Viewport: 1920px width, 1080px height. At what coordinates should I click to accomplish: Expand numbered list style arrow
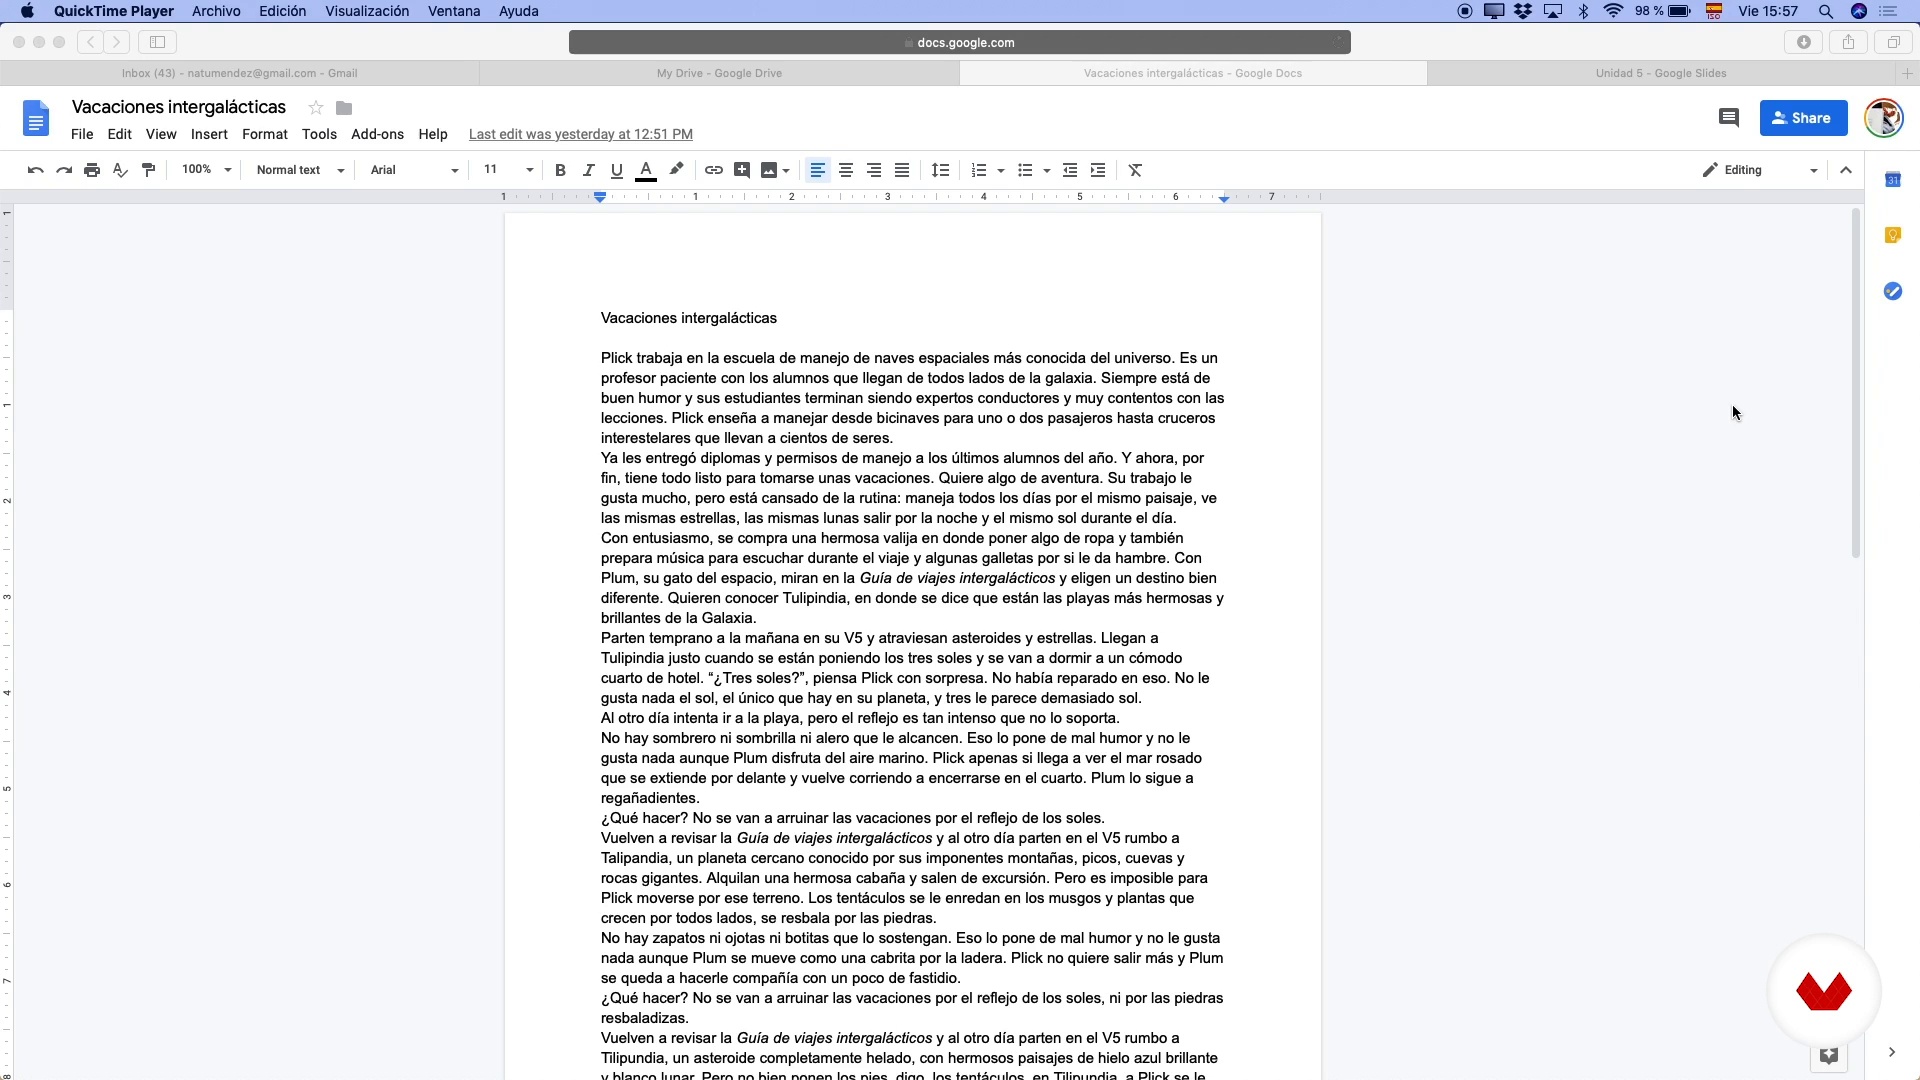point(1001,171)
